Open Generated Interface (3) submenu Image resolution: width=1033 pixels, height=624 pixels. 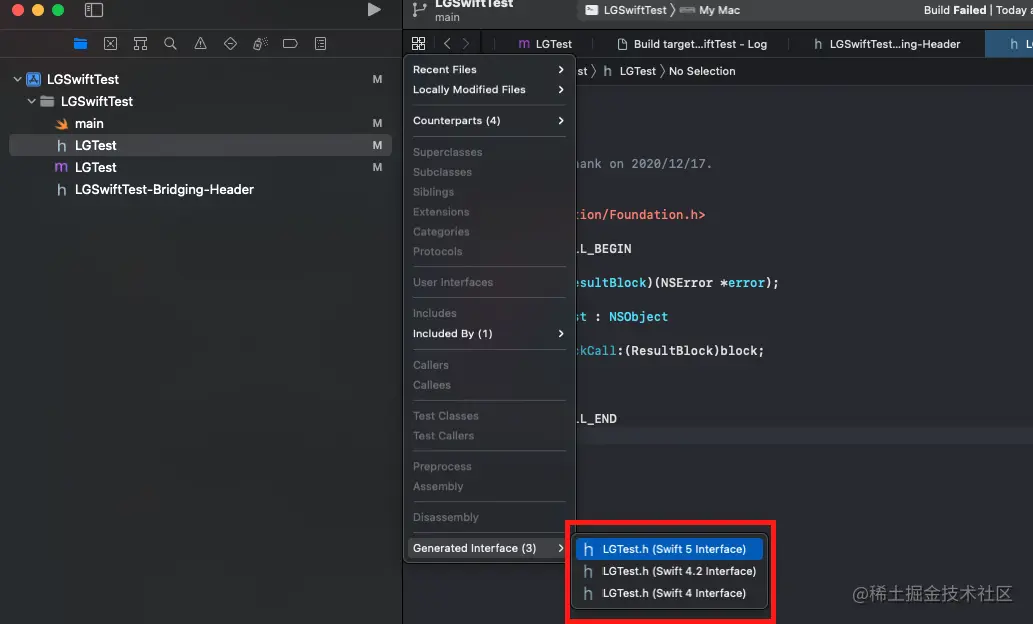[x=488, y=548]
